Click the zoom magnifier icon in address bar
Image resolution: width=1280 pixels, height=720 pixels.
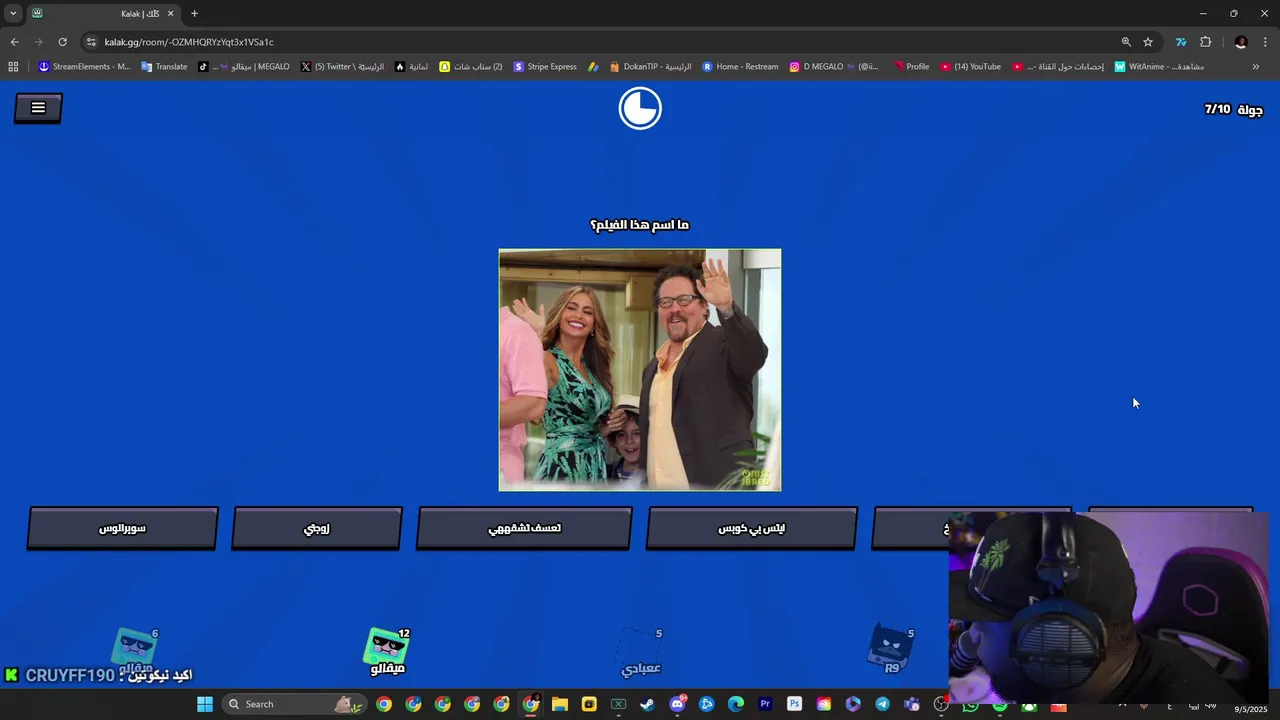tap(1126, 42)
